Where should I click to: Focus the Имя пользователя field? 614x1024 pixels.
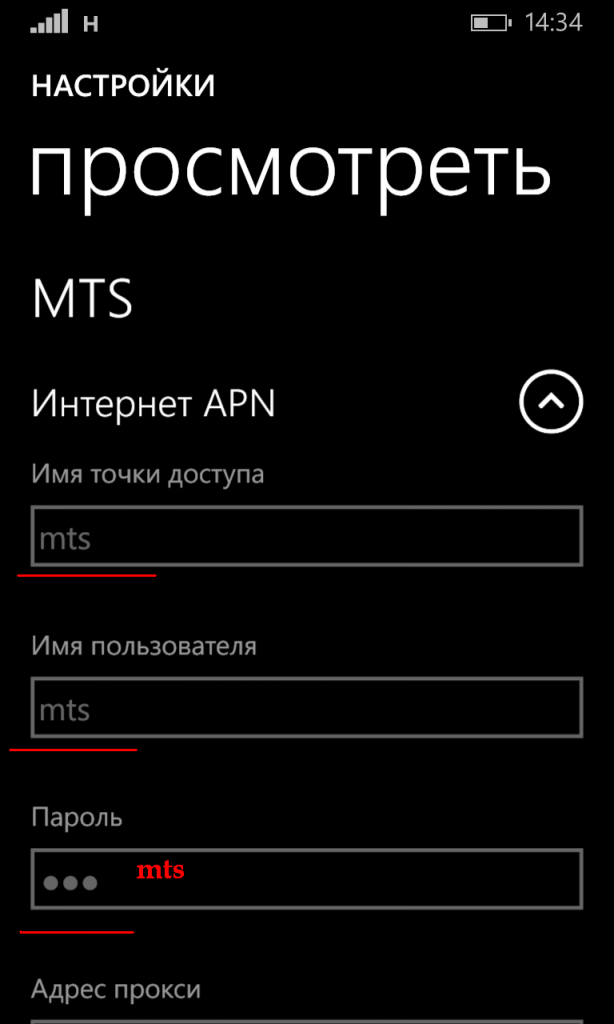[306, 707]
